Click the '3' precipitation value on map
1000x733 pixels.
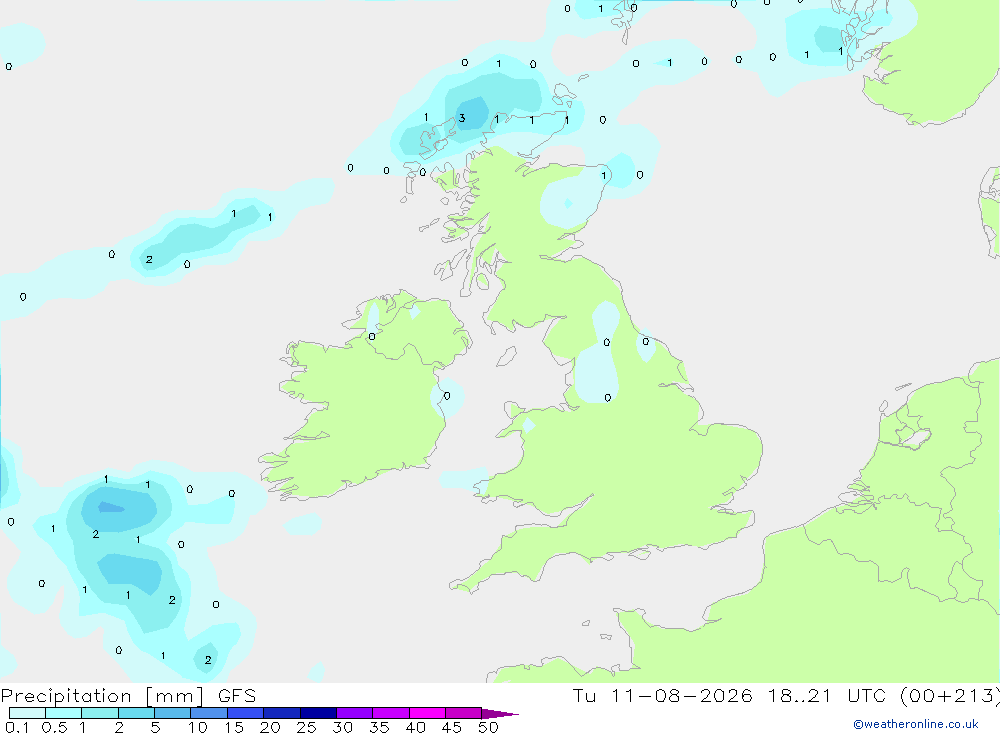(462, 118)
